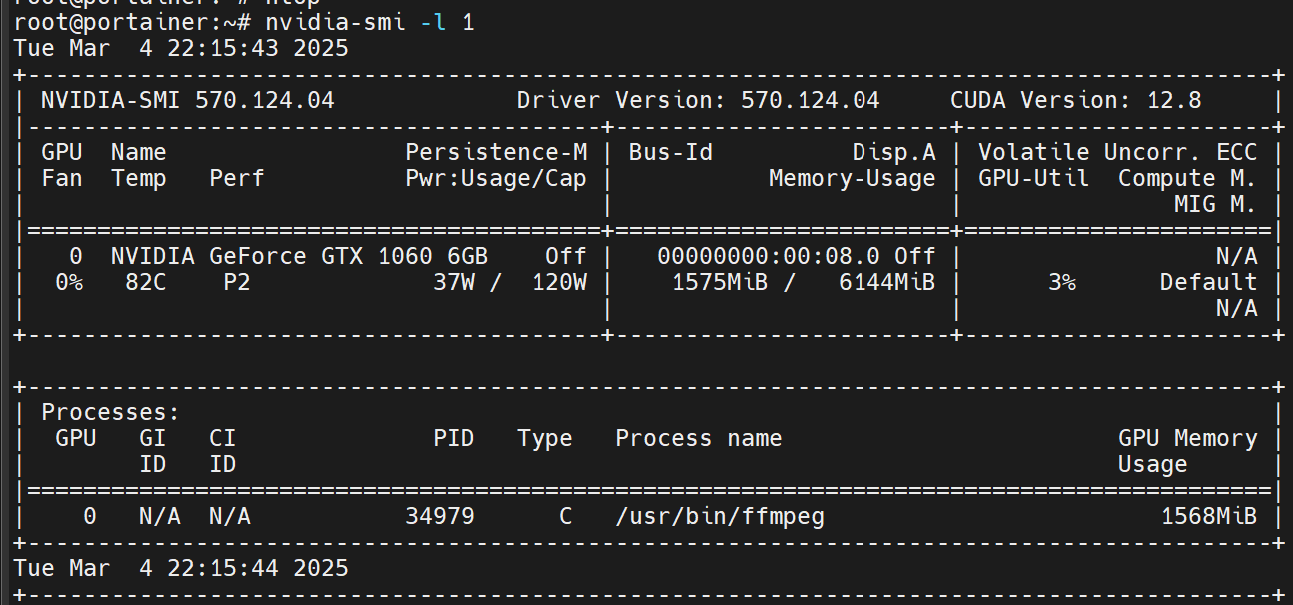The height and width of the screenshot is (605, 1293).
Task: Click the 'Persistence-M' column header
Action: [496, 152]
